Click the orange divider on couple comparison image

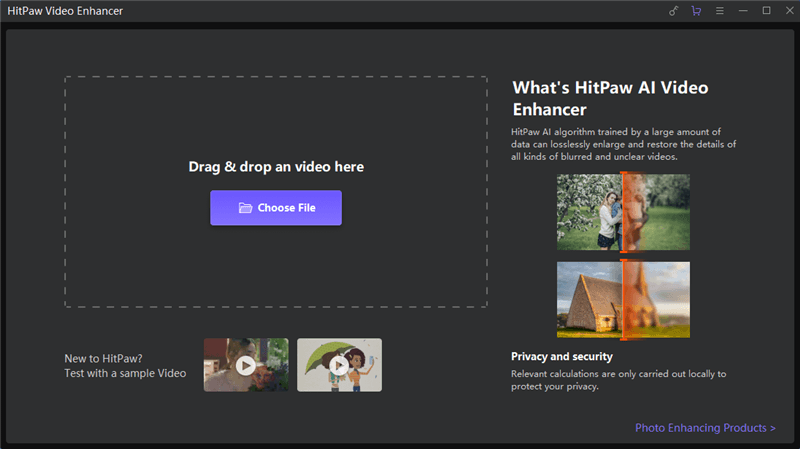pyautogui.click(x=623, y=212)
